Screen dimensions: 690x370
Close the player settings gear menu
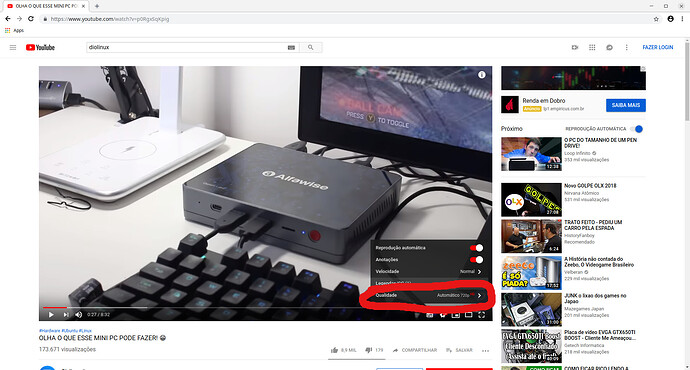point(443,315)
